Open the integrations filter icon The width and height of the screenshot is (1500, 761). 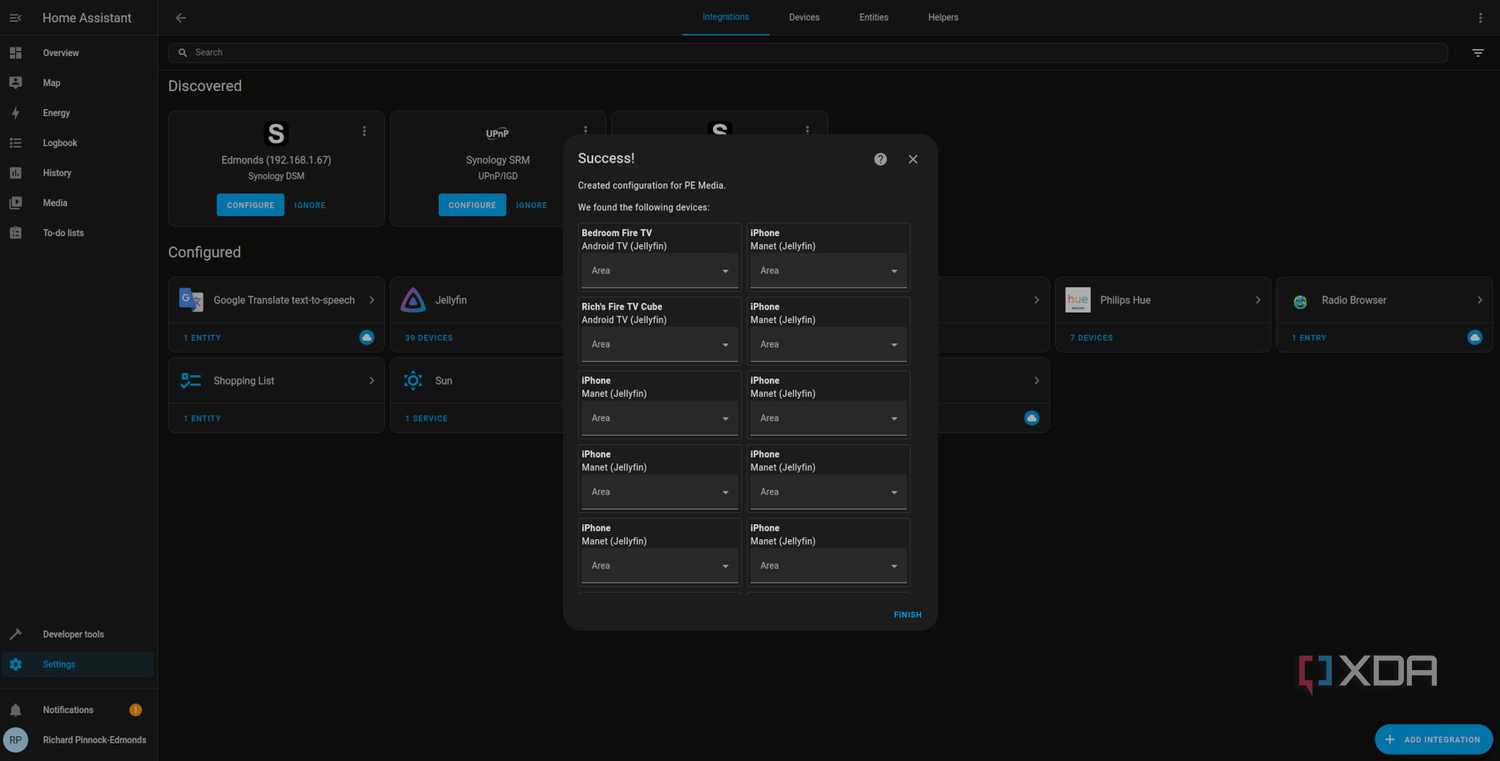[1477, 53]
